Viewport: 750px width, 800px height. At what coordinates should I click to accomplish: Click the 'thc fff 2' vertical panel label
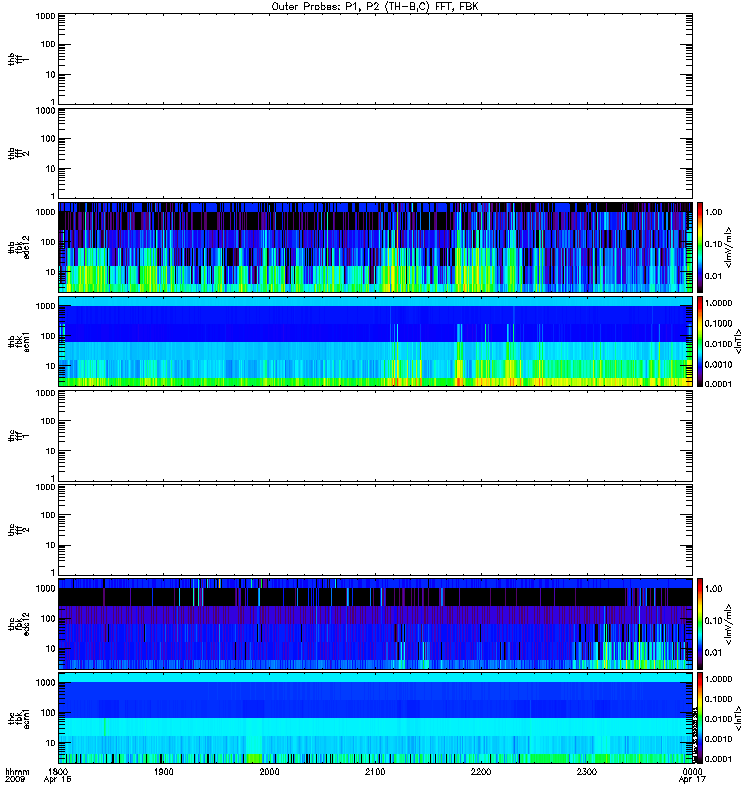[18, 530]
